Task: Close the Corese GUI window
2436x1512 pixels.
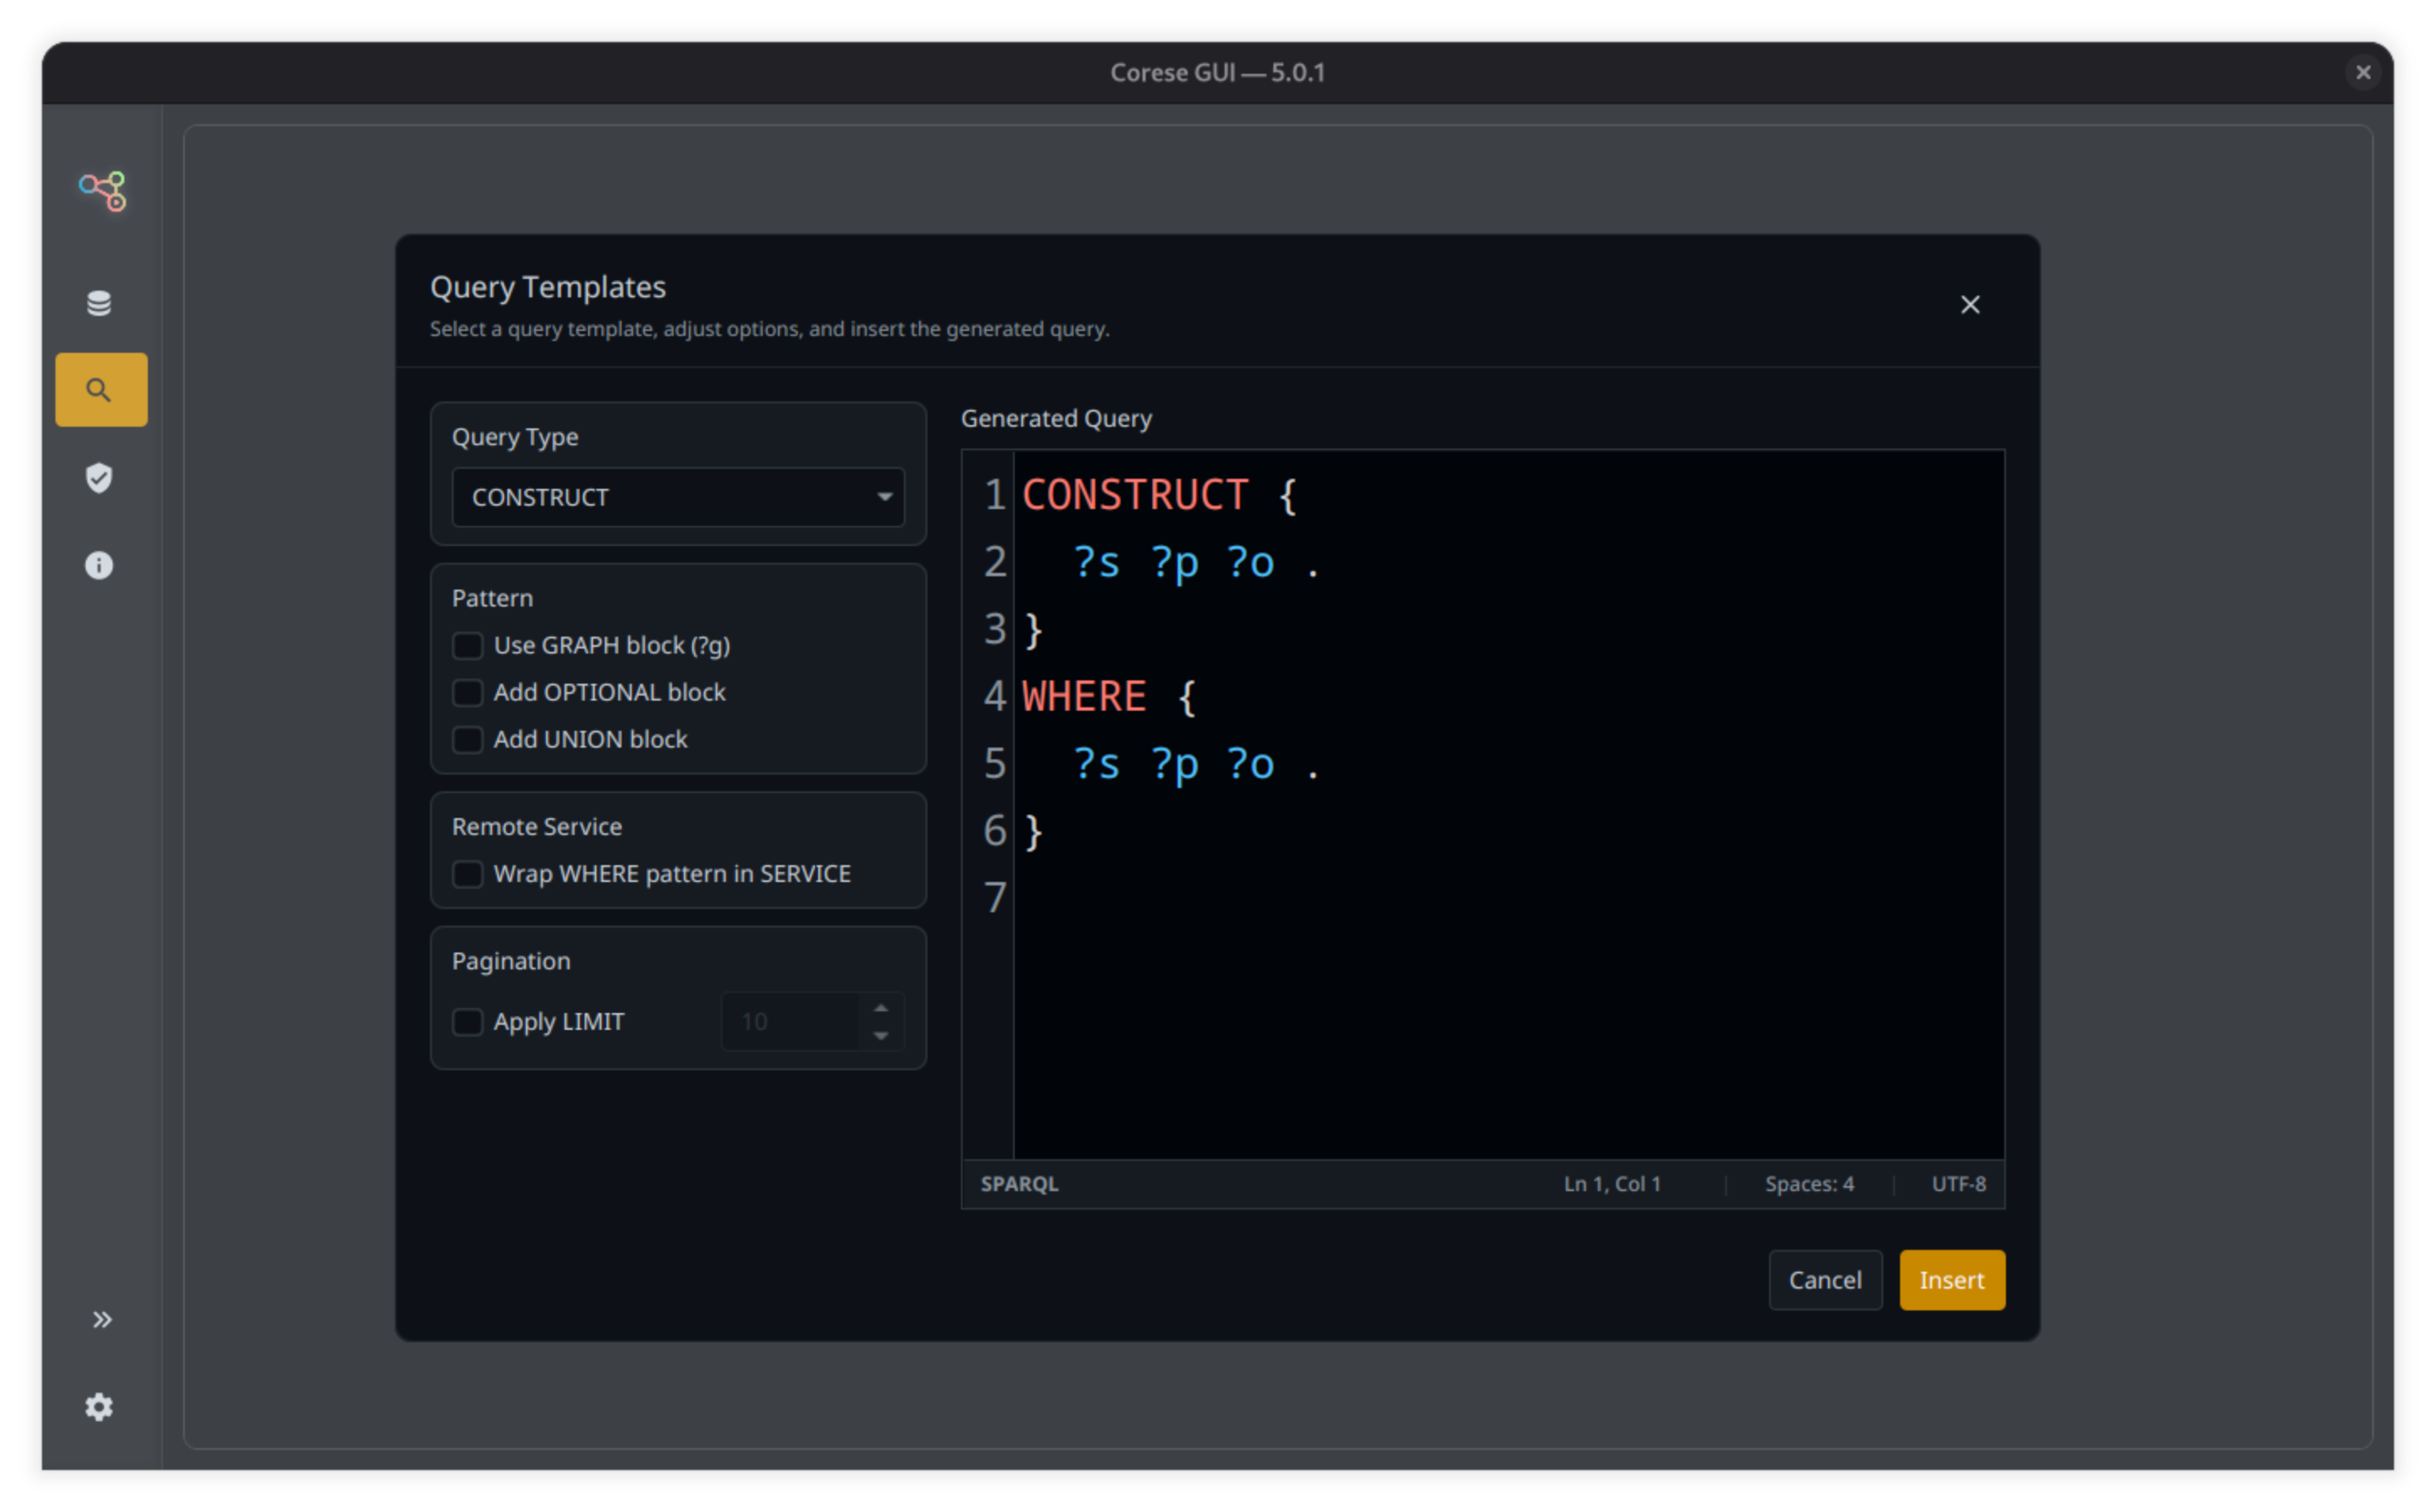Action: 2362,72
